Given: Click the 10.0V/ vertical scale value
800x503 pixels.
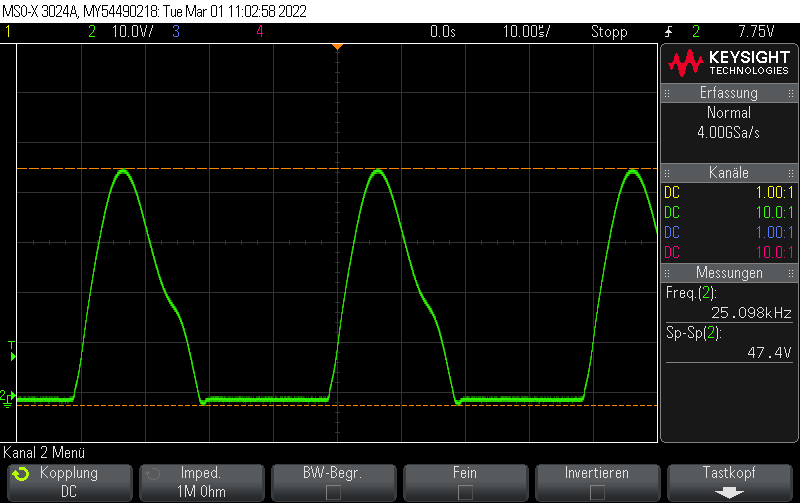Looking at the screenshot, I should (x=132, y=32).
